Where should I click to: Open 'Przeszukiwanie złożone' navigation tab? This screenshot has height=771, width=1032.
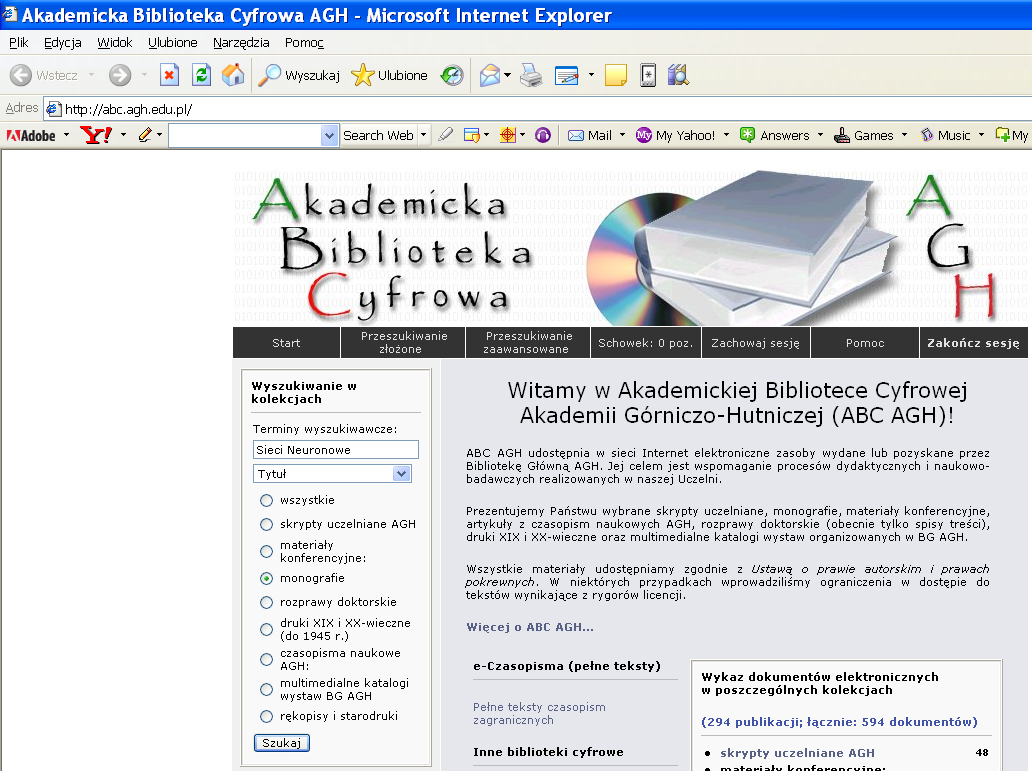[403, 342]
